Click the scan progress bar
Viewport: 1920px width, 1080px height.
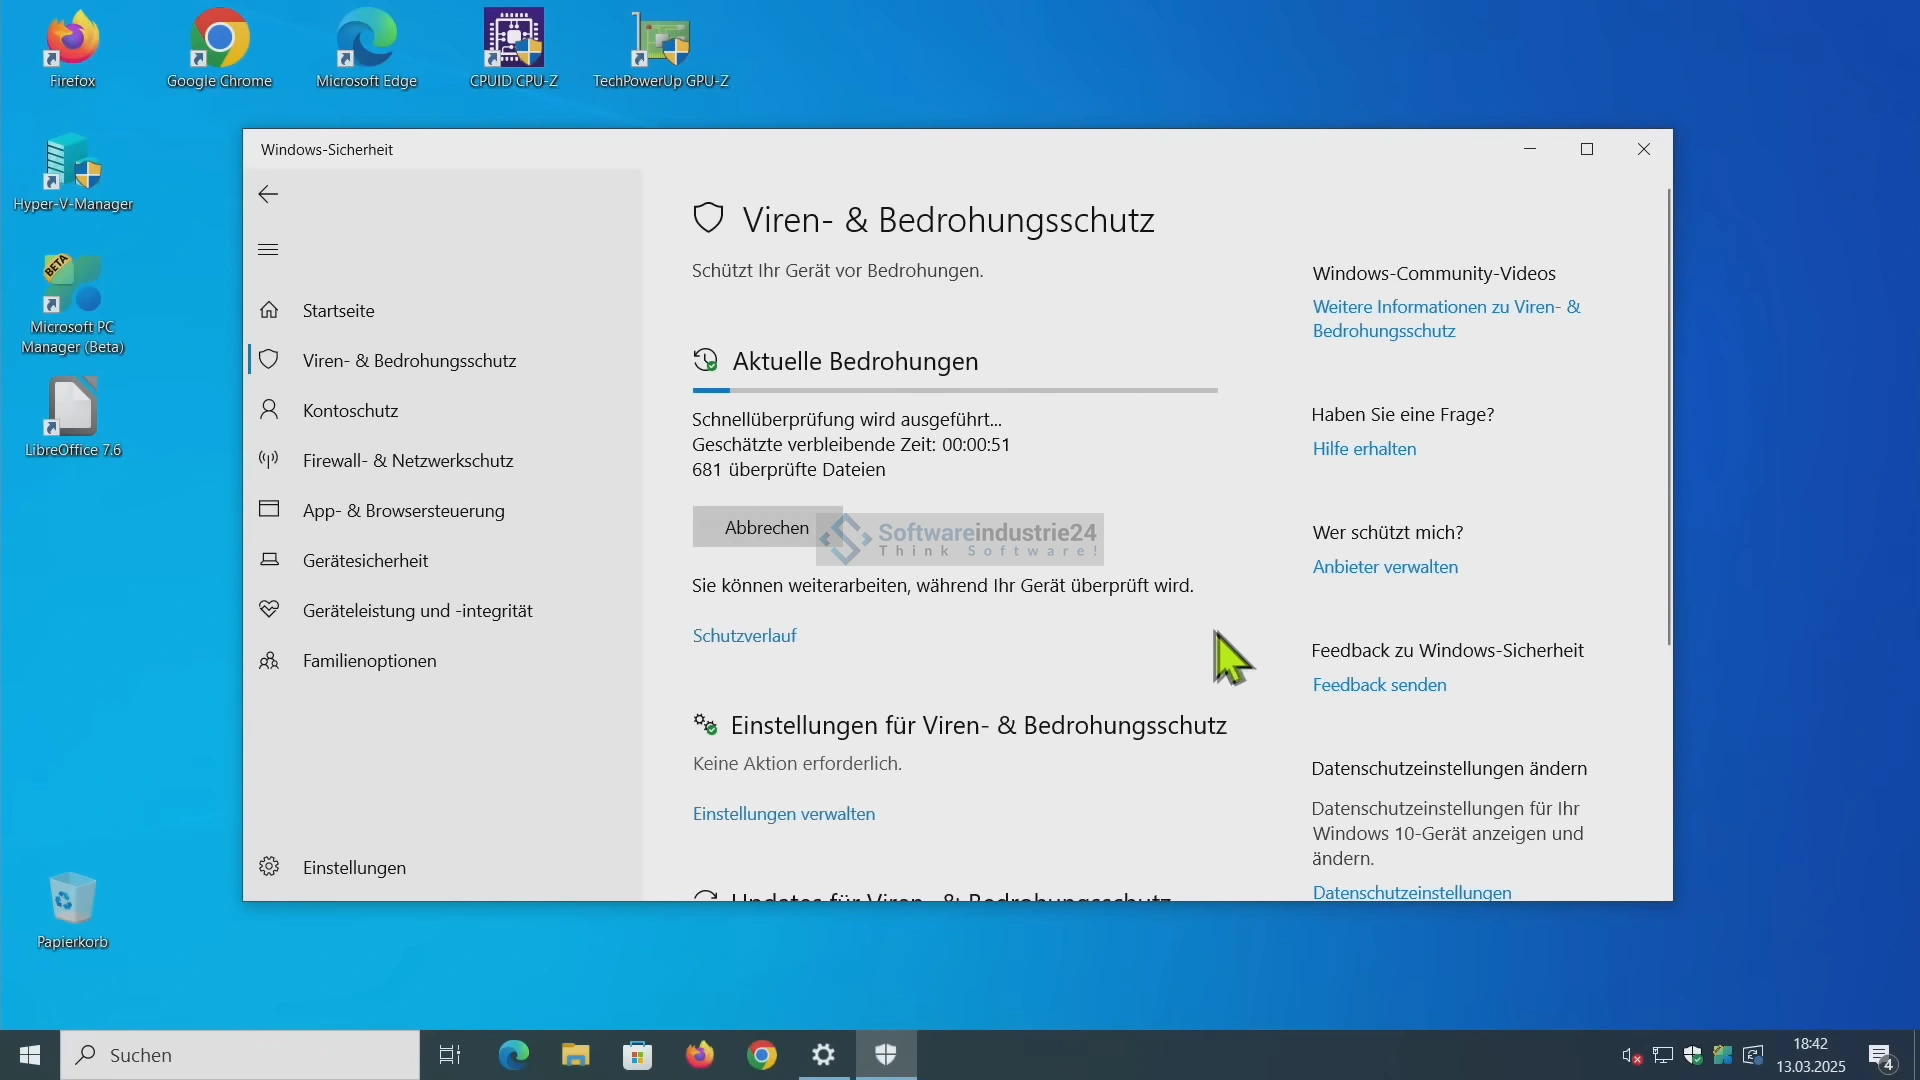pyautogui.click(x=954, y=391)
